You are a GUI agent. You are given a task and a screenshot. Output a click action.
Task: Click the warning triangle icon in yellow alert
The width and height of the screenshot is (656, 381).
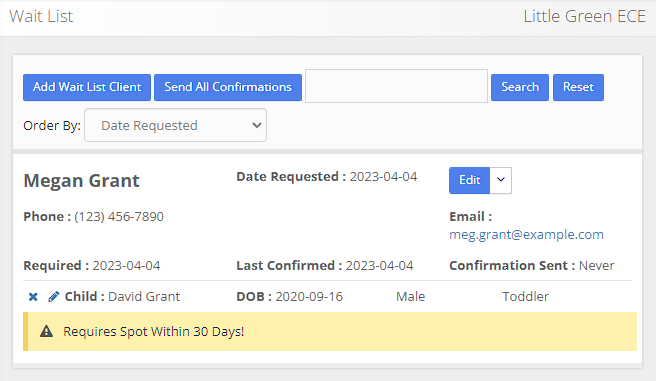[46, 332]
